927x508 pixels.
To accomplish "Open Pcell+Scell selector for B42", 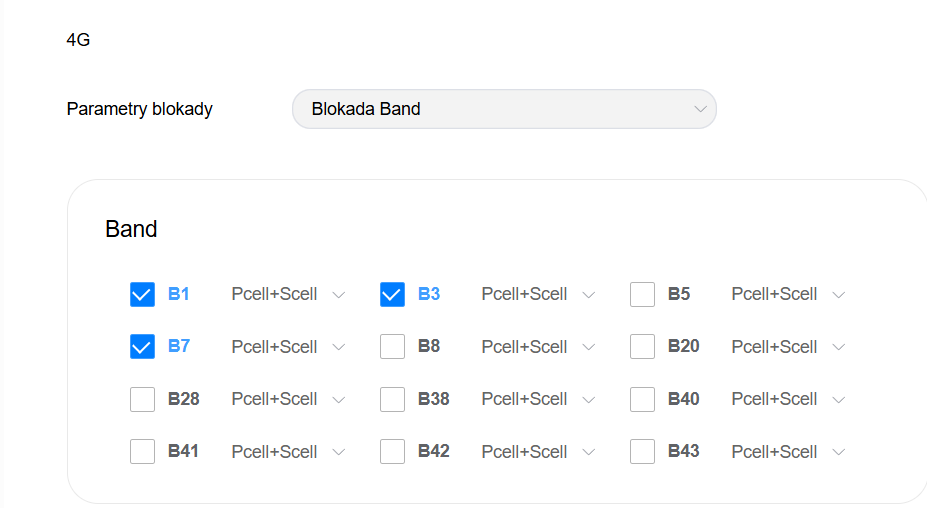I will (538, 452).
